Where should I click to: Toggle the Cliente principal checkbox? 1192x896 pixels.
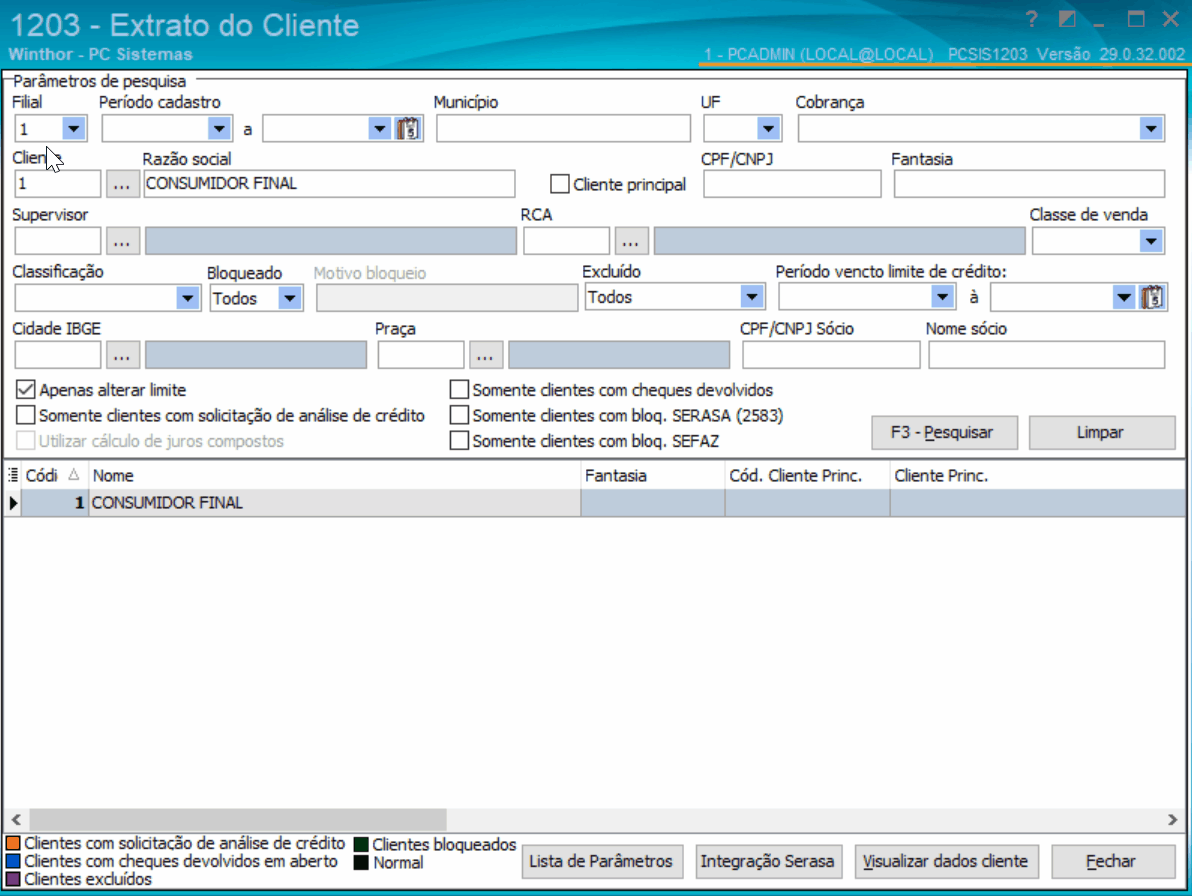click(x=560, y=184)
